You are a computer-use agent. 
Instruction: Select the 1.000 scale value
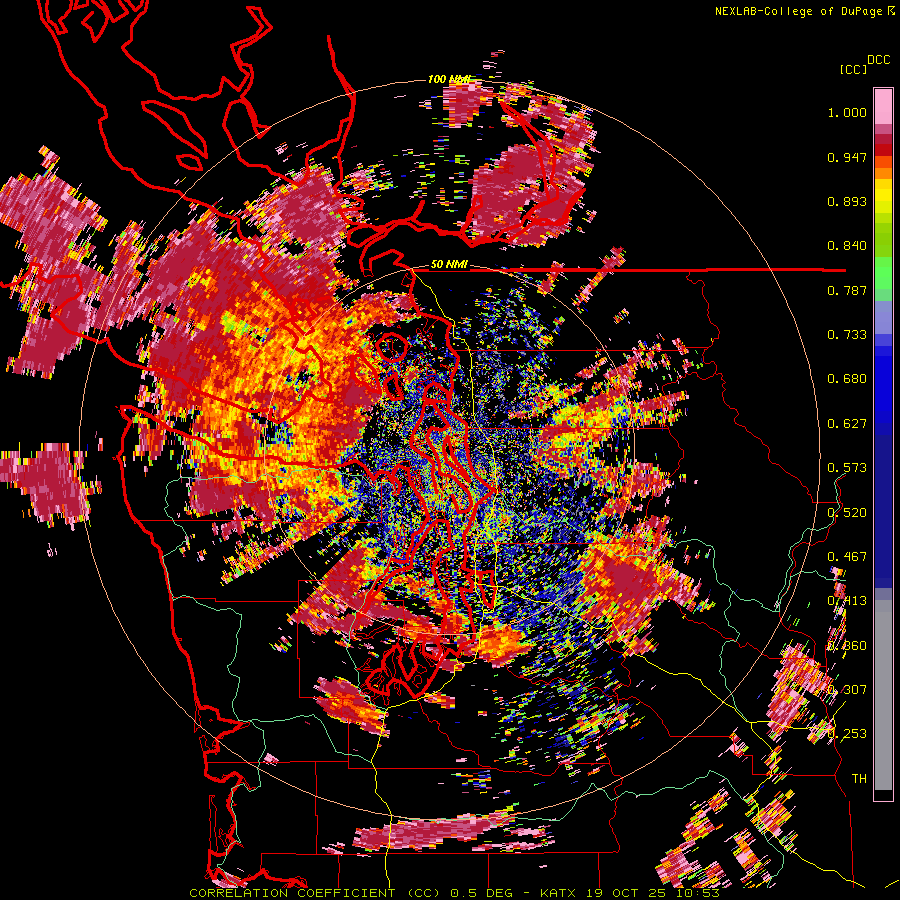tap(847, 112)
